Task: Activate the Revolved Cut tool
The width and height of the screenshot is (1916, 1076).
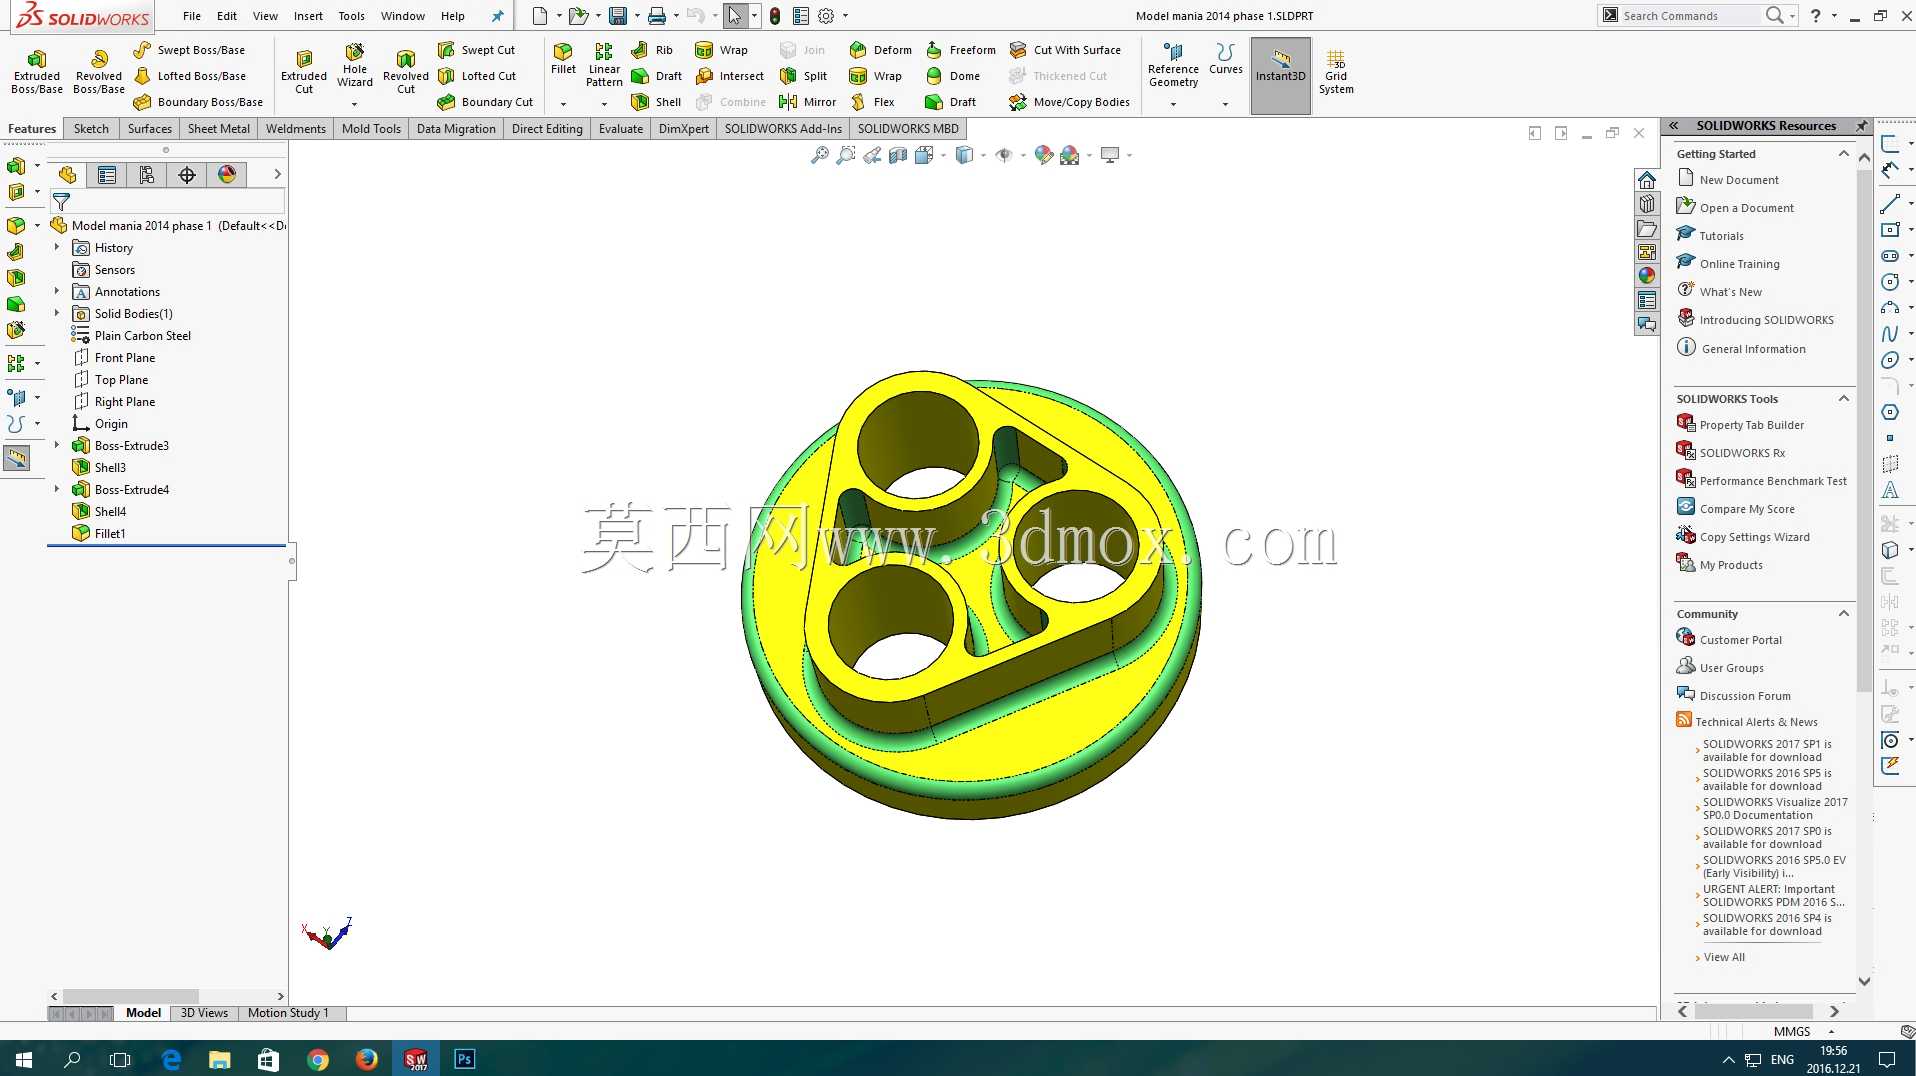Action: click(406, 72)
